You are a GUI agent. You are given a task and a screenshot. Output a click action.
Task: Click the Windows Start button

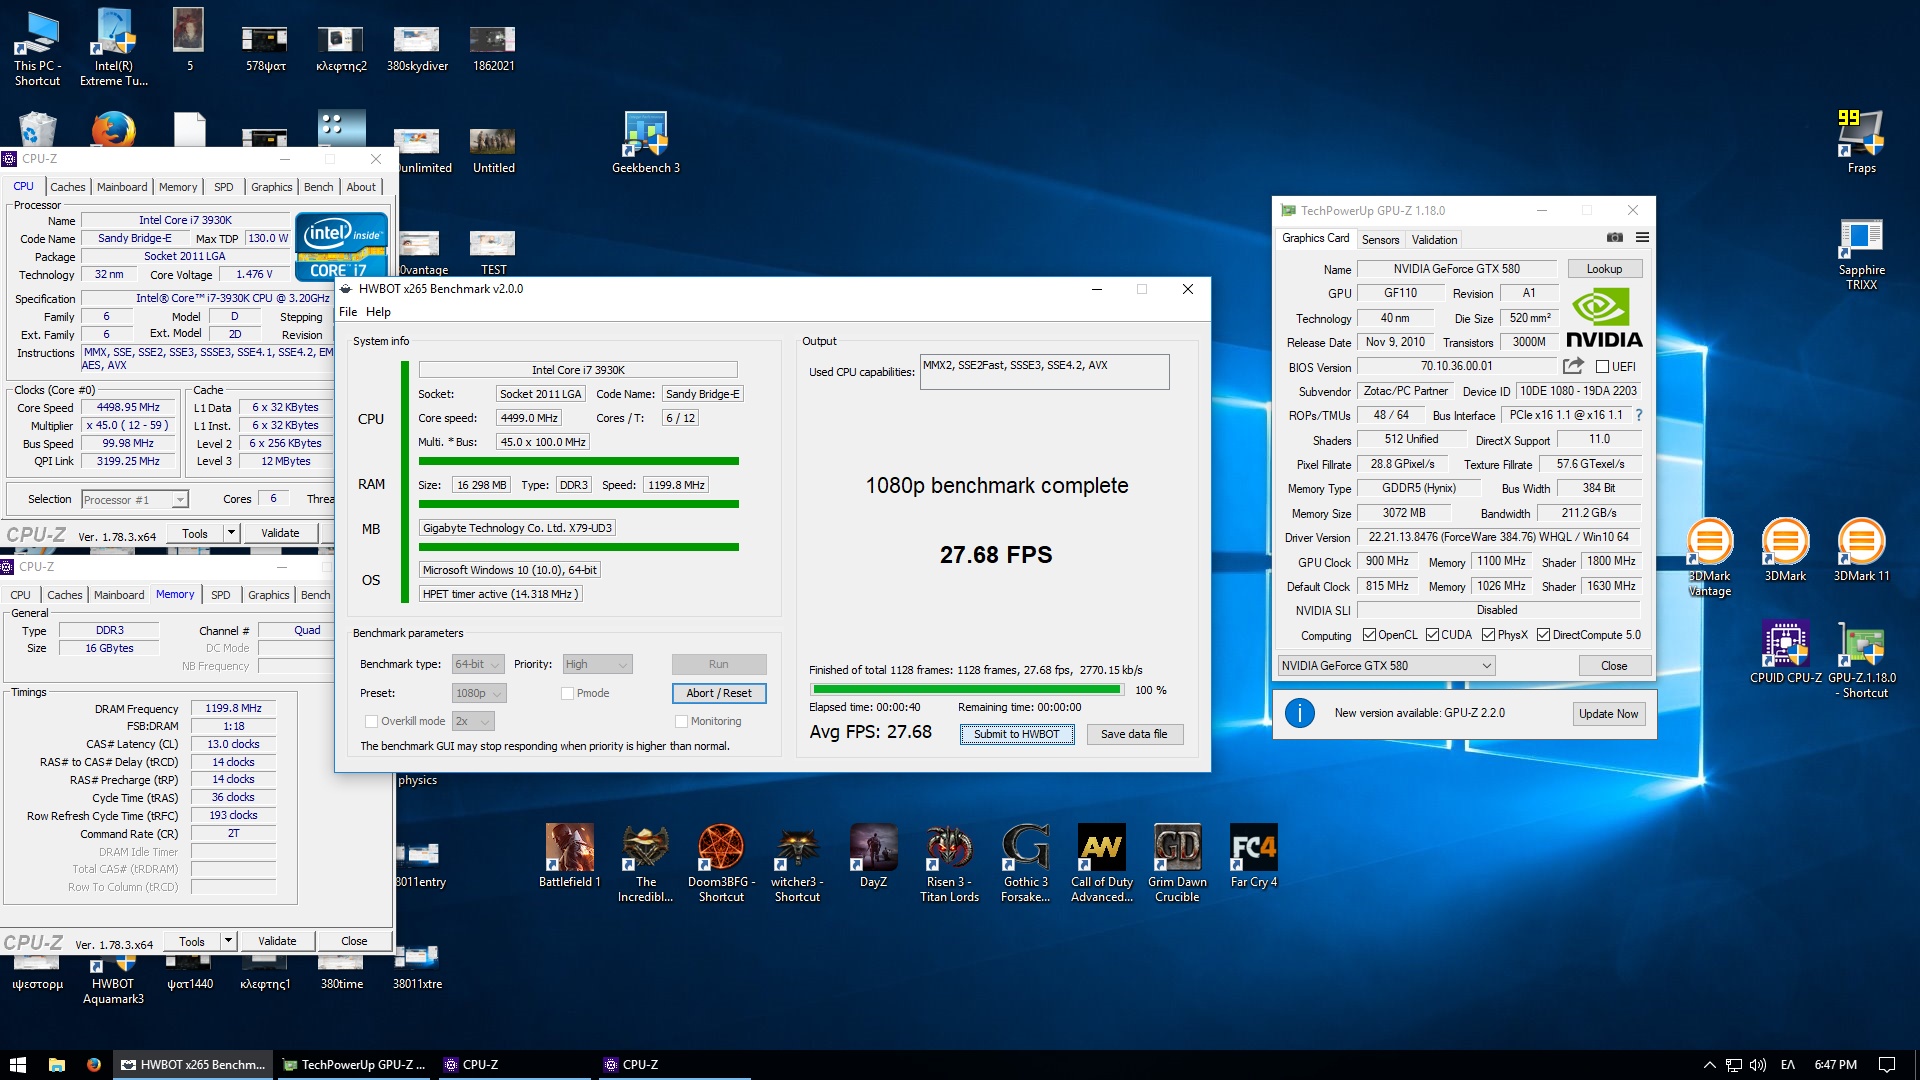coord(17,1065)
